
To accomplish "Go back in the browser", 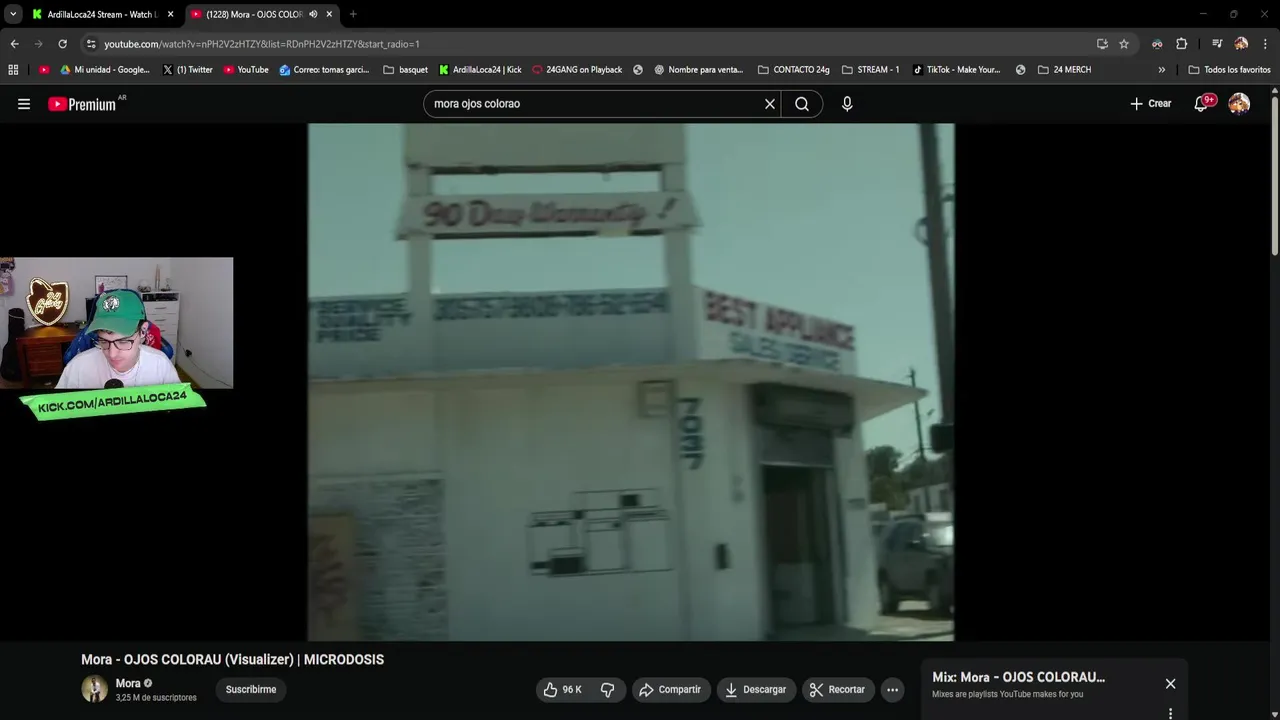I will tap(14, 44).
